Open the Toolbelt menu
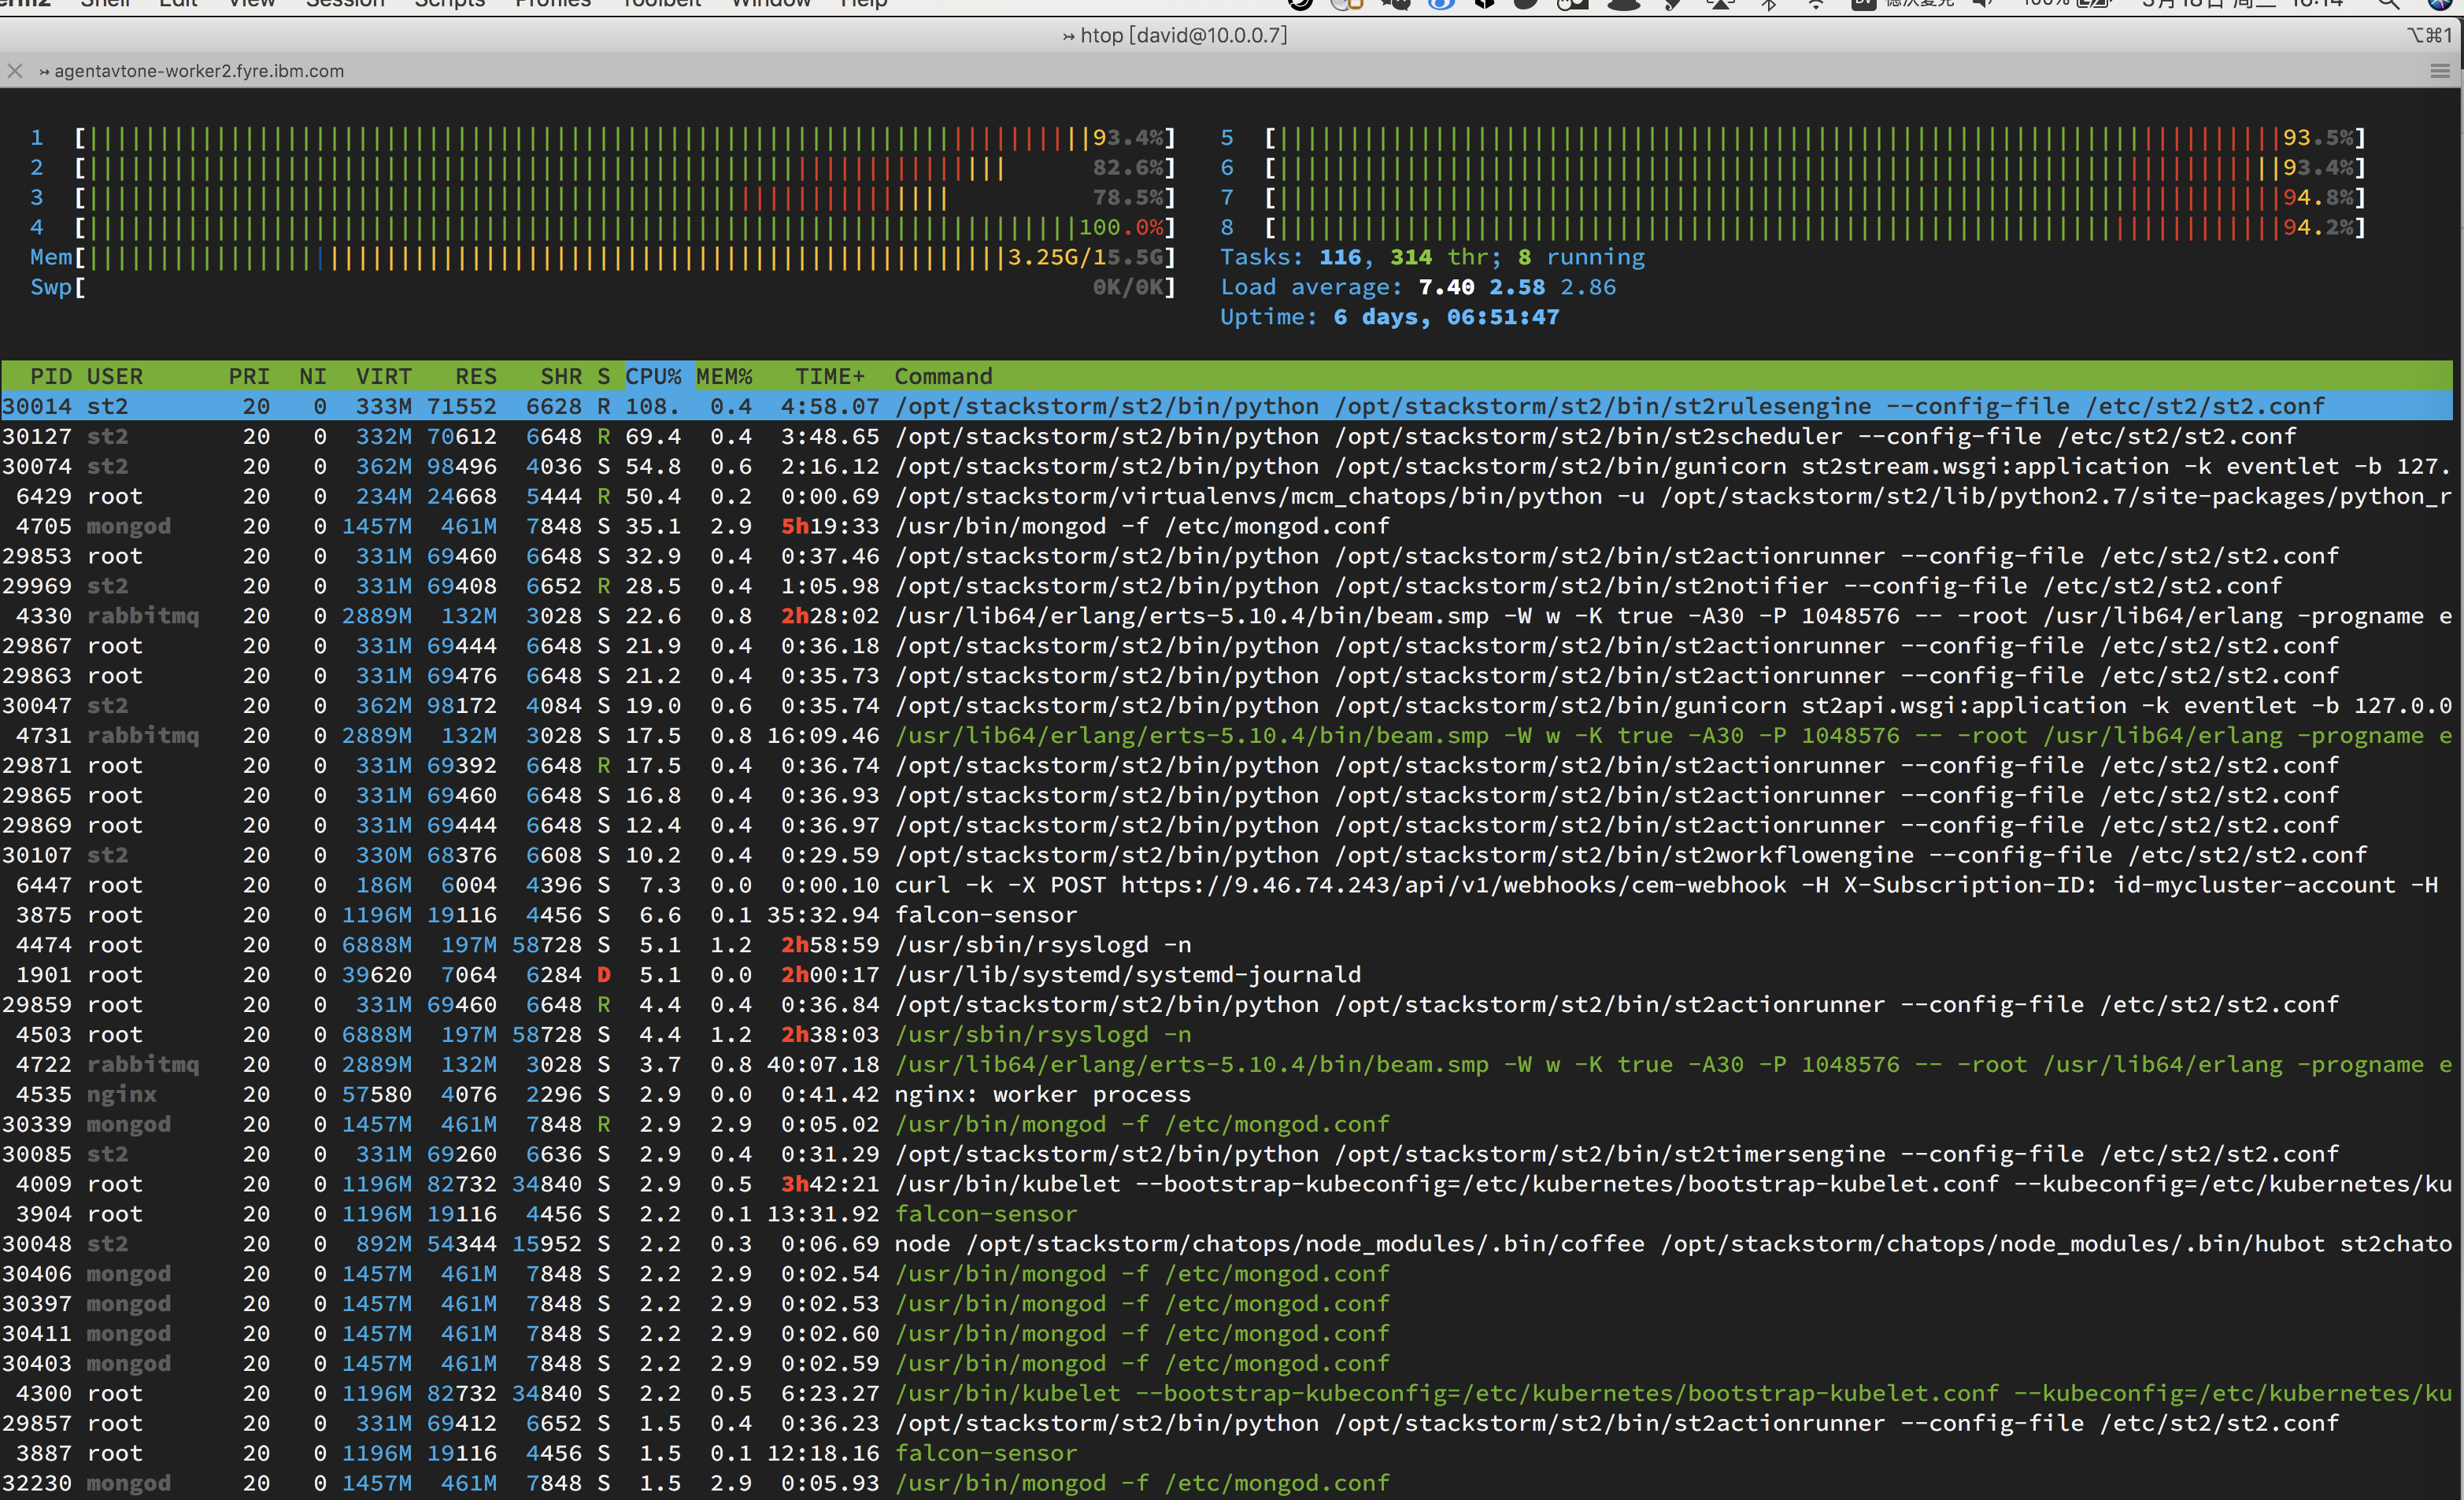2464x1500 pixels. coord(660,4)
